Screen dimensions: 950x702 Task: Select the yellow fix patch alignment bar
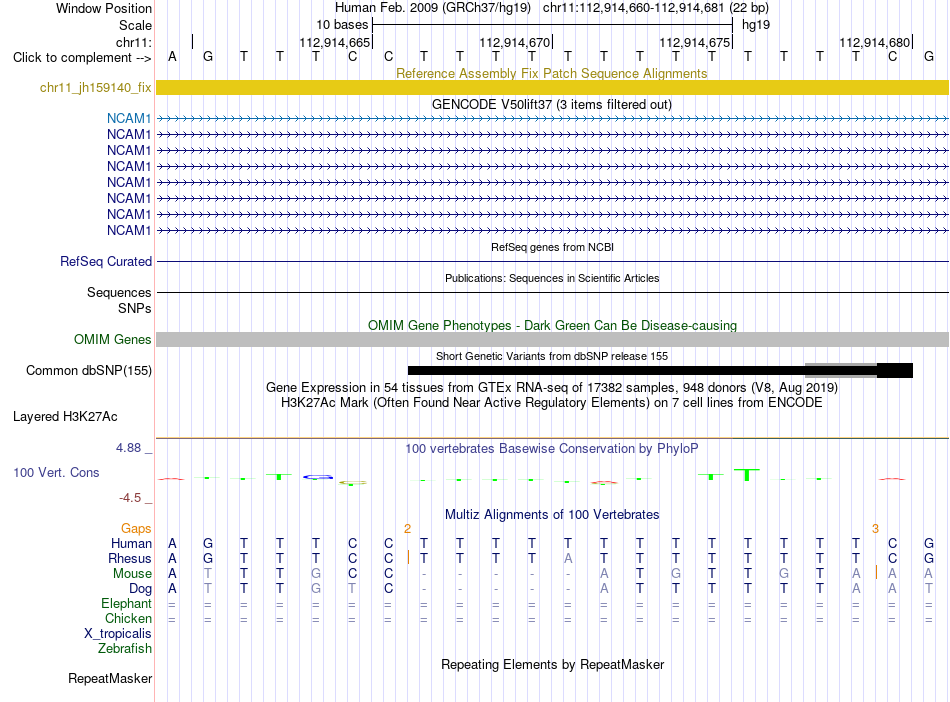pyautogui.click(x=552, y=88)
